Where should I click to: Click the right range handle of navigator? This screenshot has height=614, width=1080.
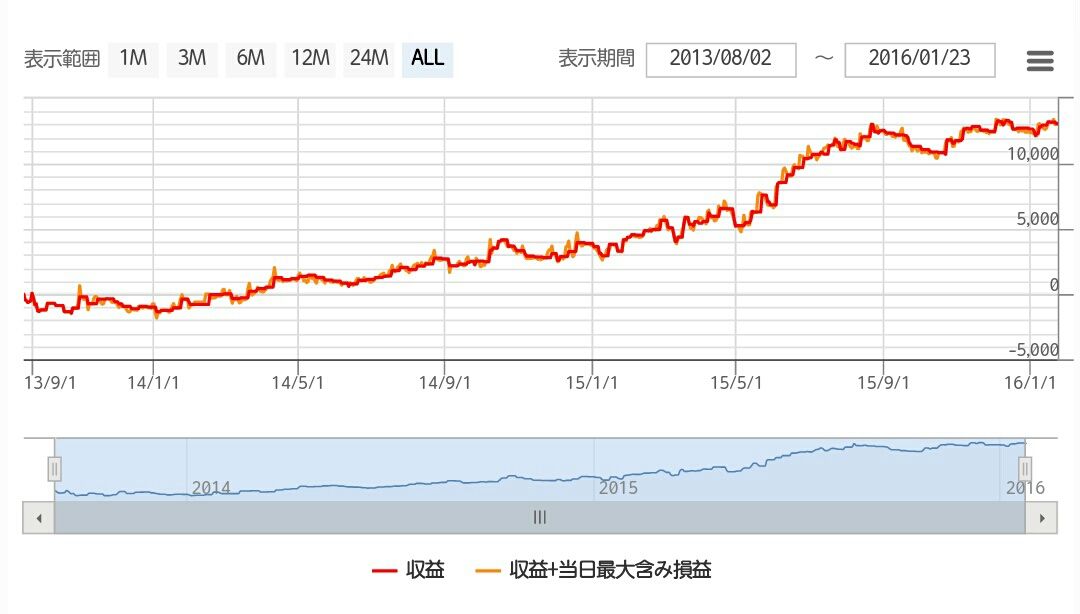[1025, 469]
